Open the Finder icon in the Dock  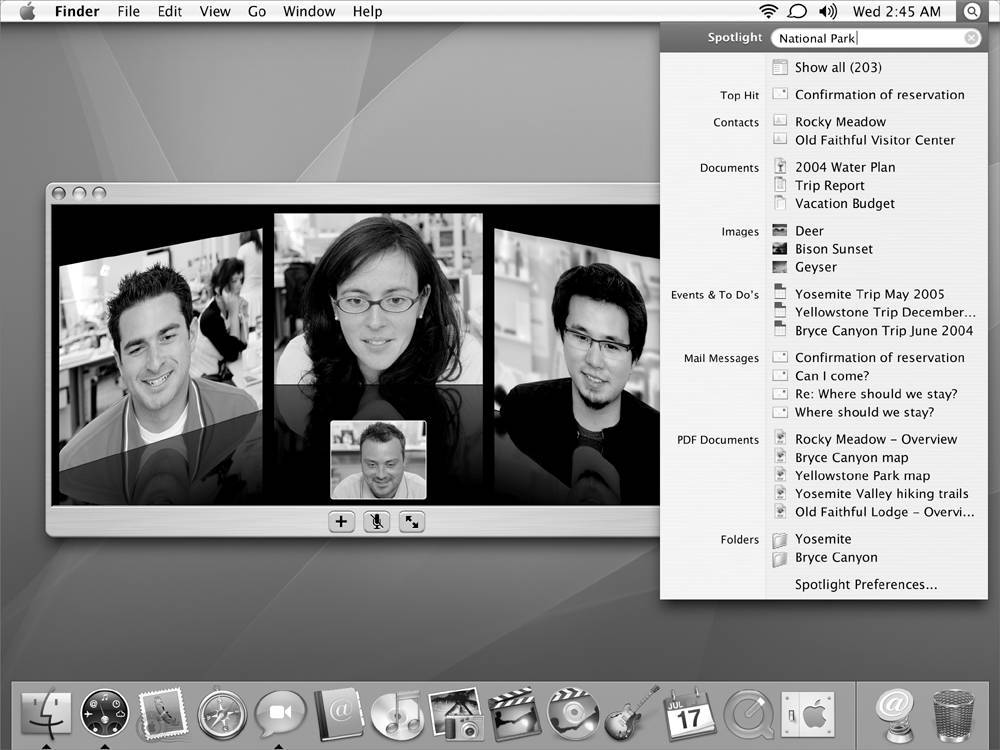pos(46,713)
